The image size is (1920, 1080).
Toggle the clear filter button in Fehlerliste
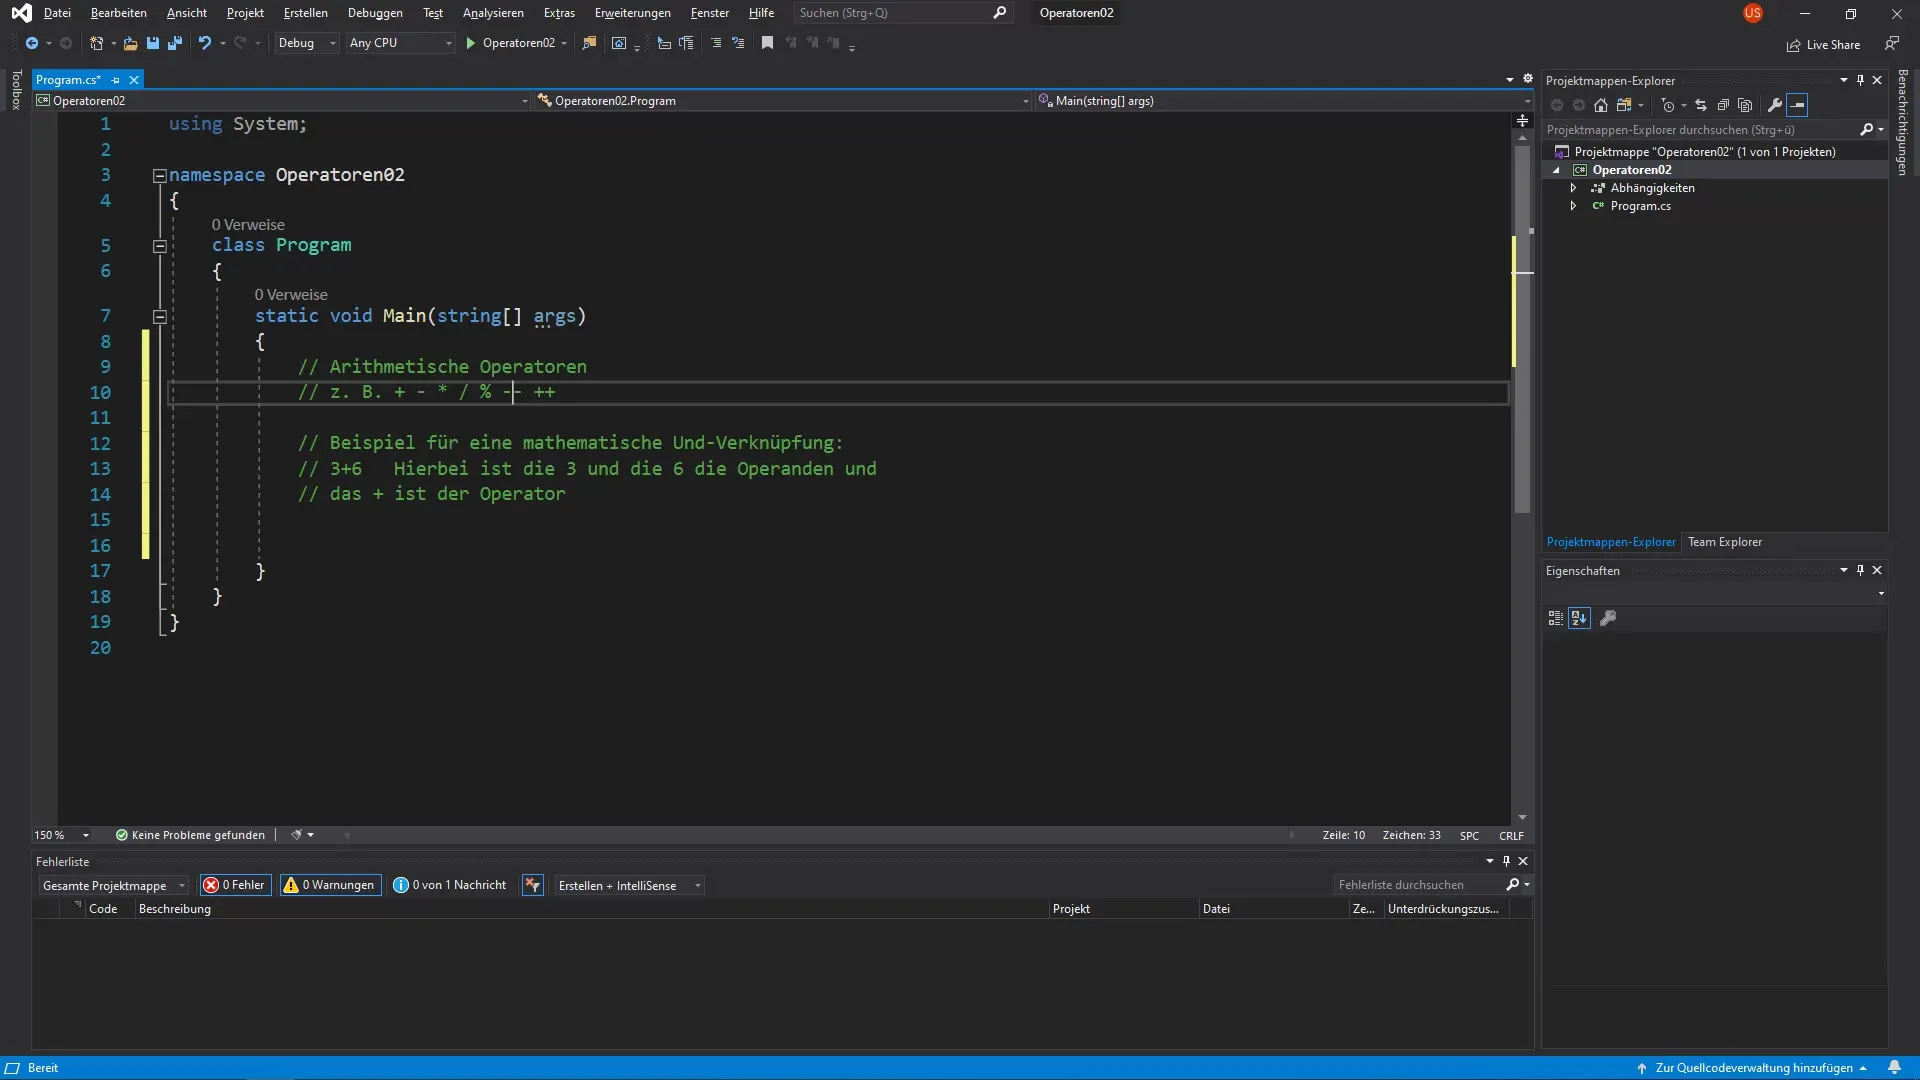pyautogui.click(x=533, y=885)
